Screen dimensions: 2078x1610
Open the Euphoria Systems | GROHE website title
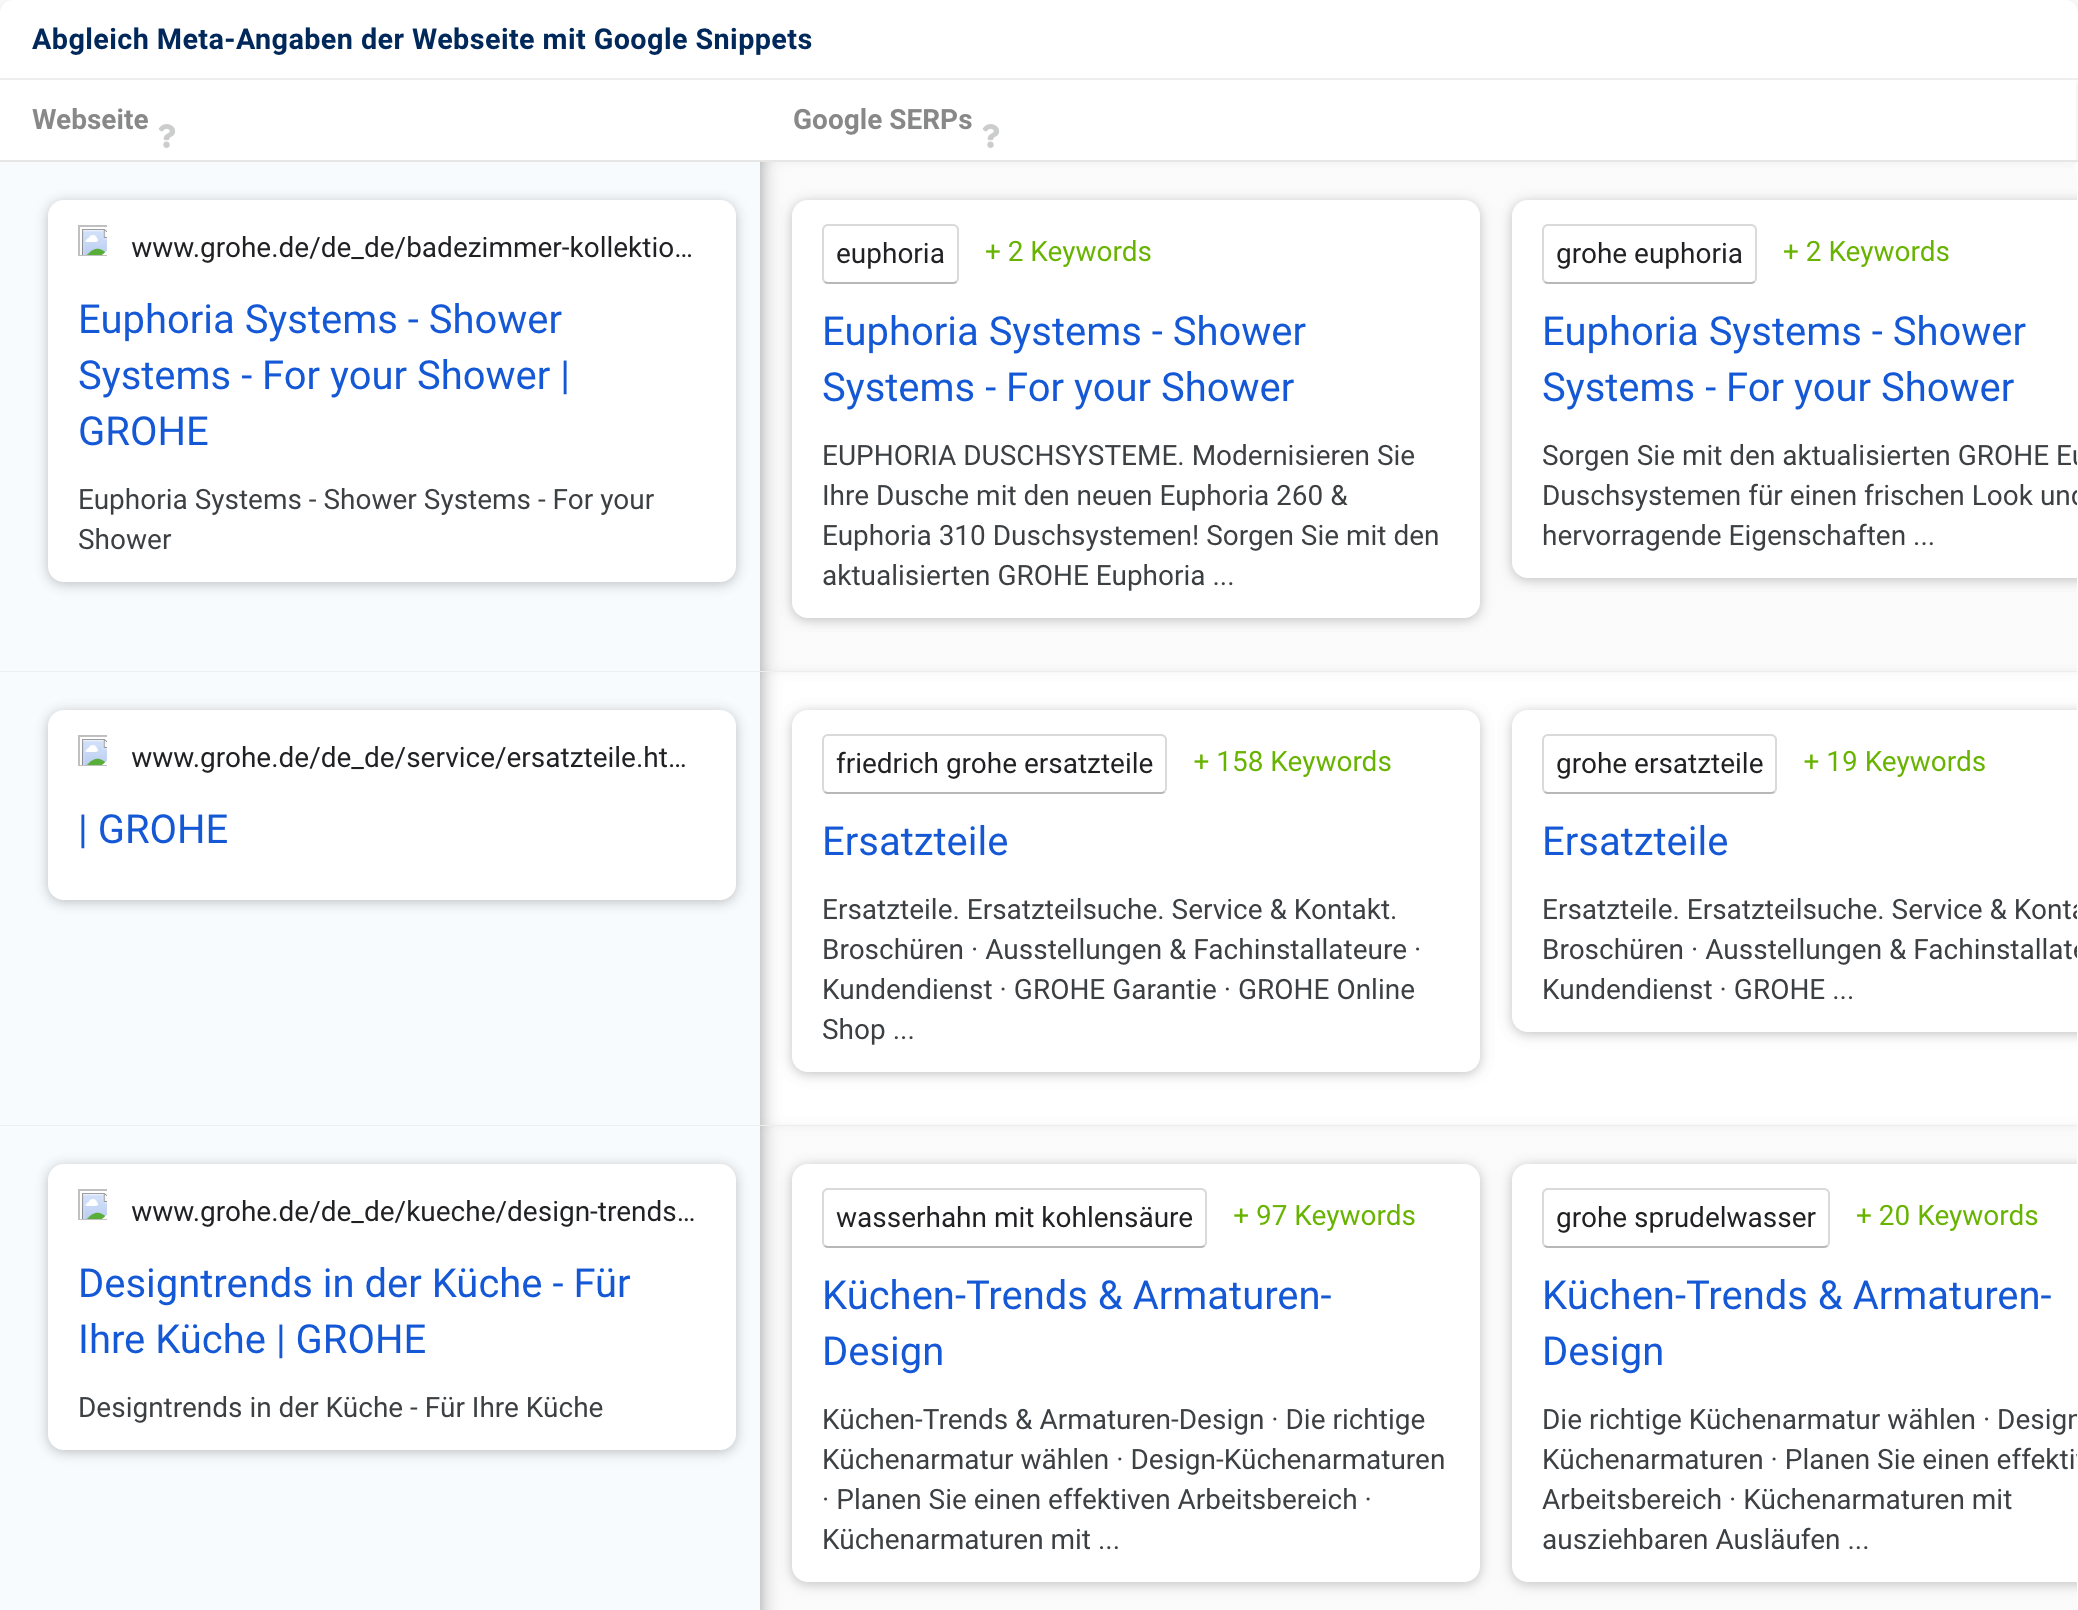[x=324, y=376]
